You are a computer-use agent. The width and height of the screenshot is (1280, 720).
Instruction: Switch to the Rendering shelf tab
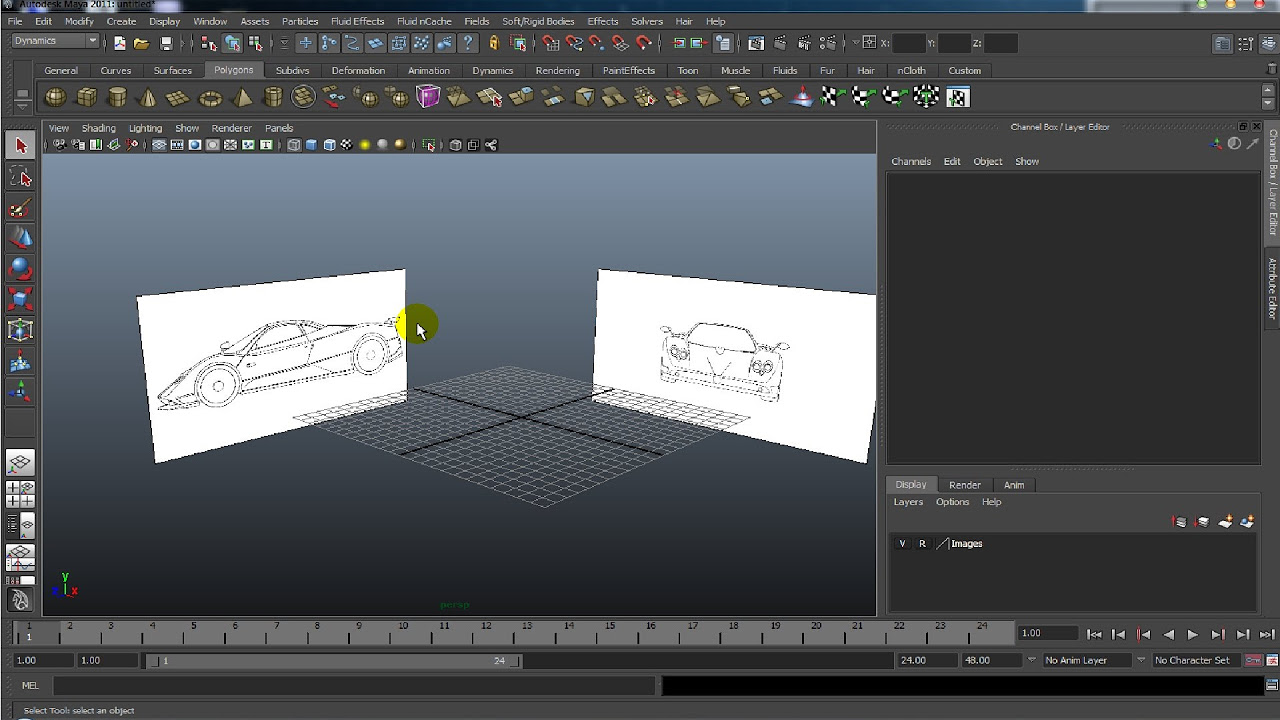coord(557,70)
